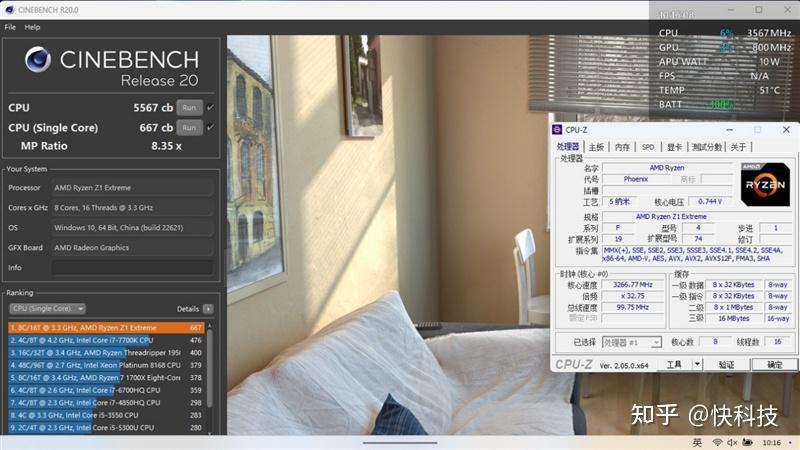Click the 倍频 value x 32.75
Screen dimensions: 800x450
coord(633,296)
